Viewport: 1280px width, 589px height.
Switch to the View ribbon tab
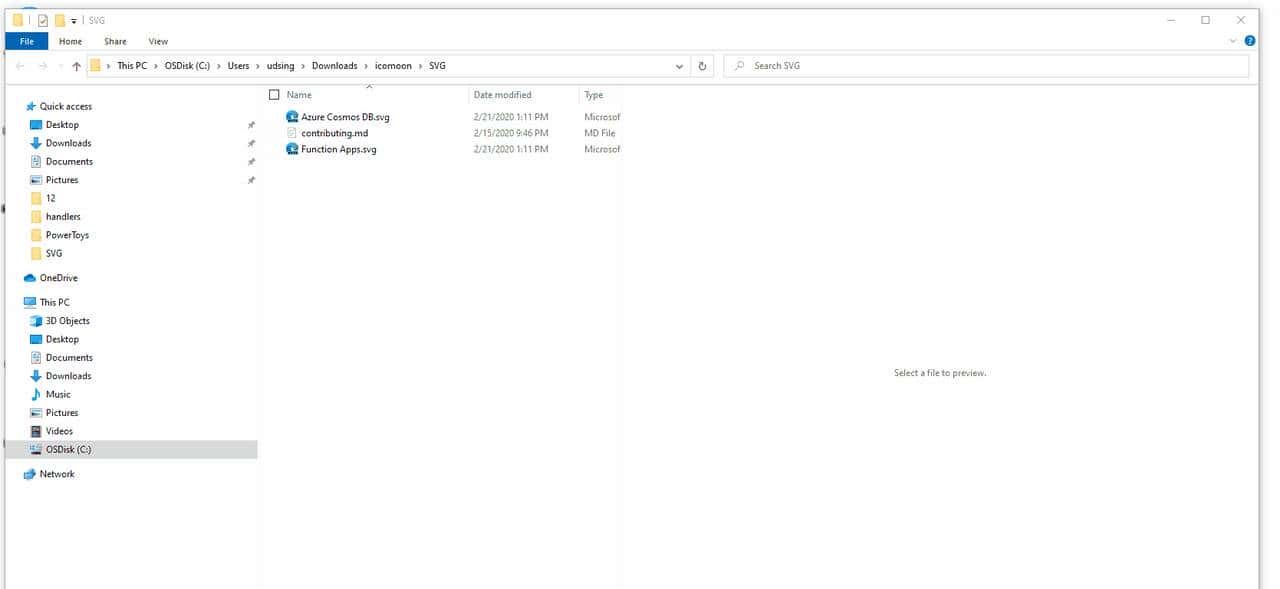pos(158,41)
